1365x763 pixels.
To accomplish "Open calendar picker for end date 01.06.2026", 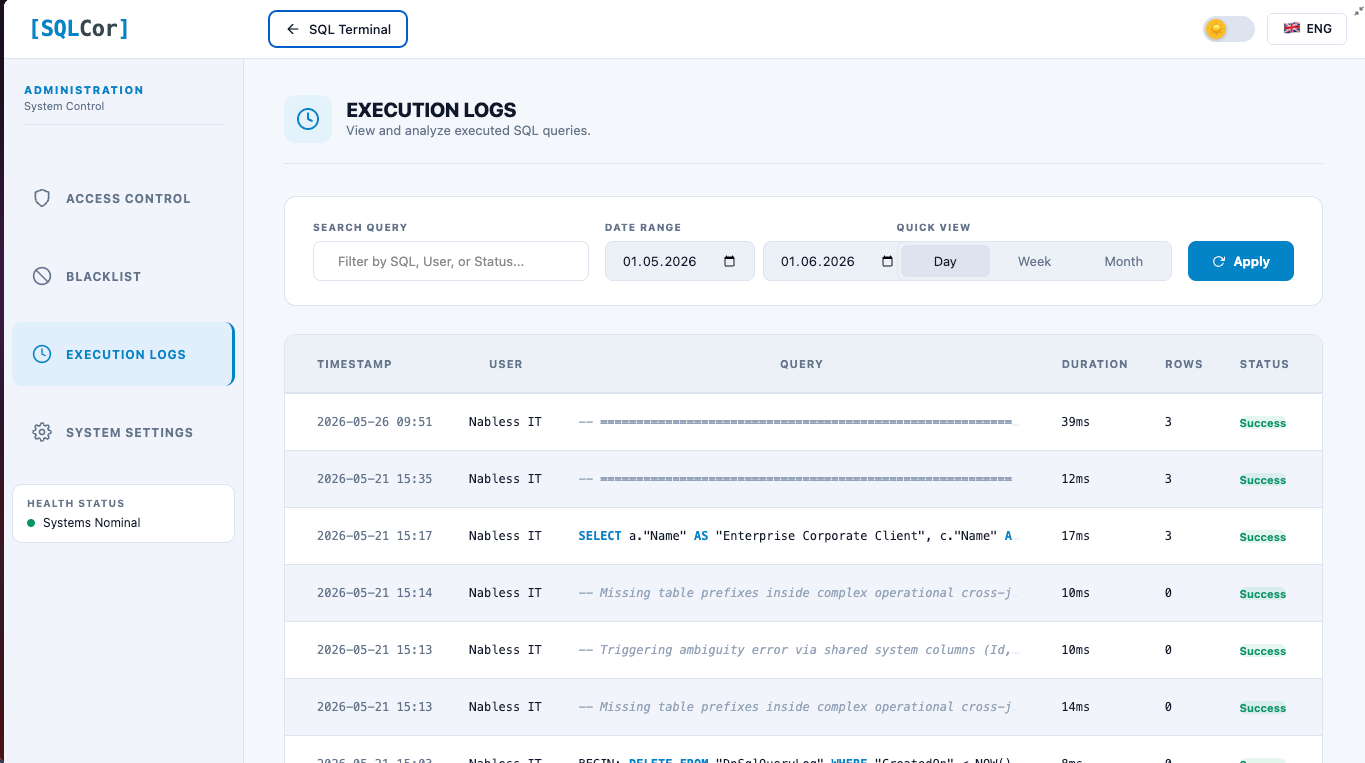I will 888,261.
